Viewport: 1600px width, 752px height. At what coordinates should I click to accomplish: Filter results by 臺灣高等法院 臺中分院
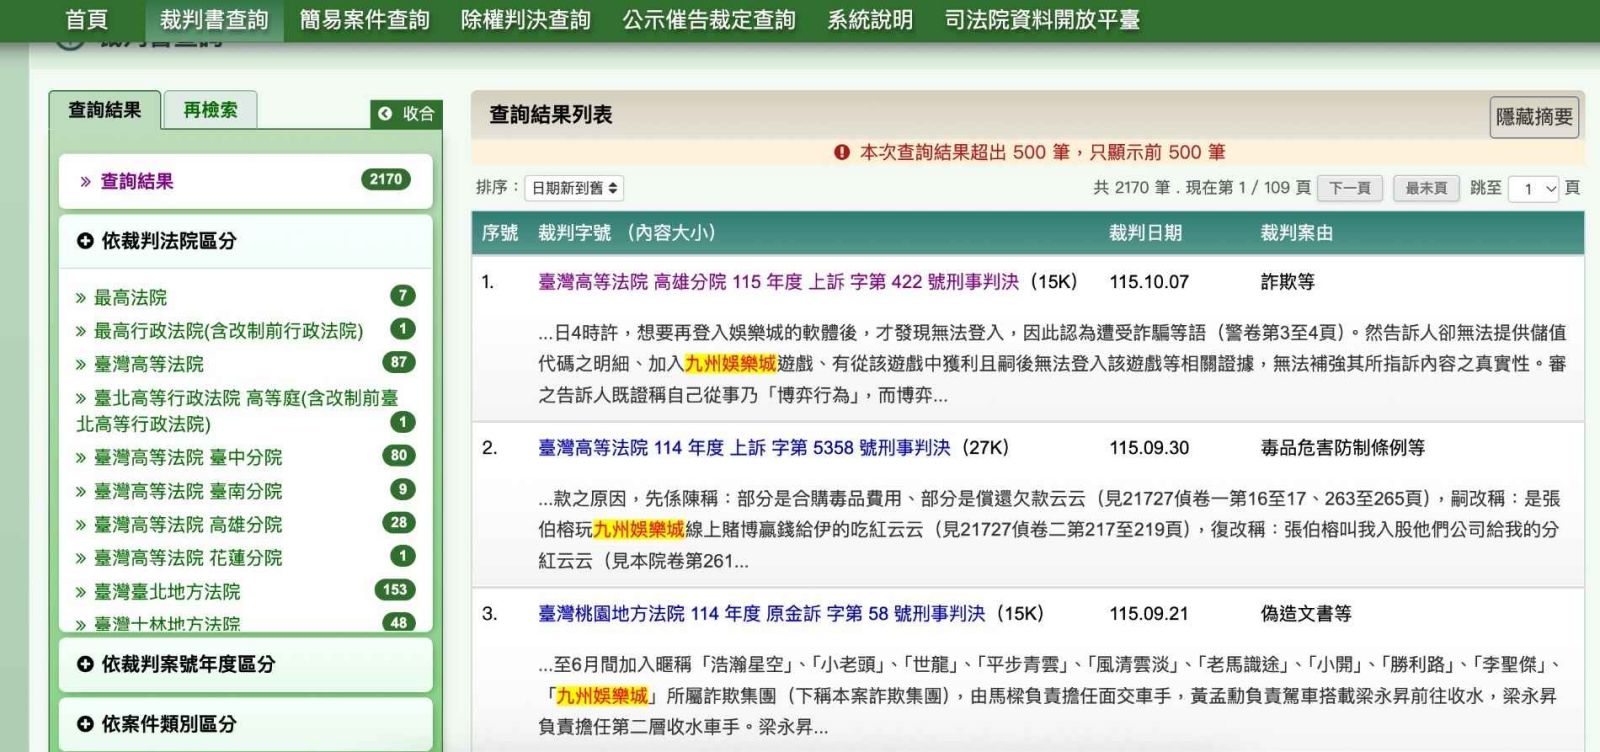(188, 457)
